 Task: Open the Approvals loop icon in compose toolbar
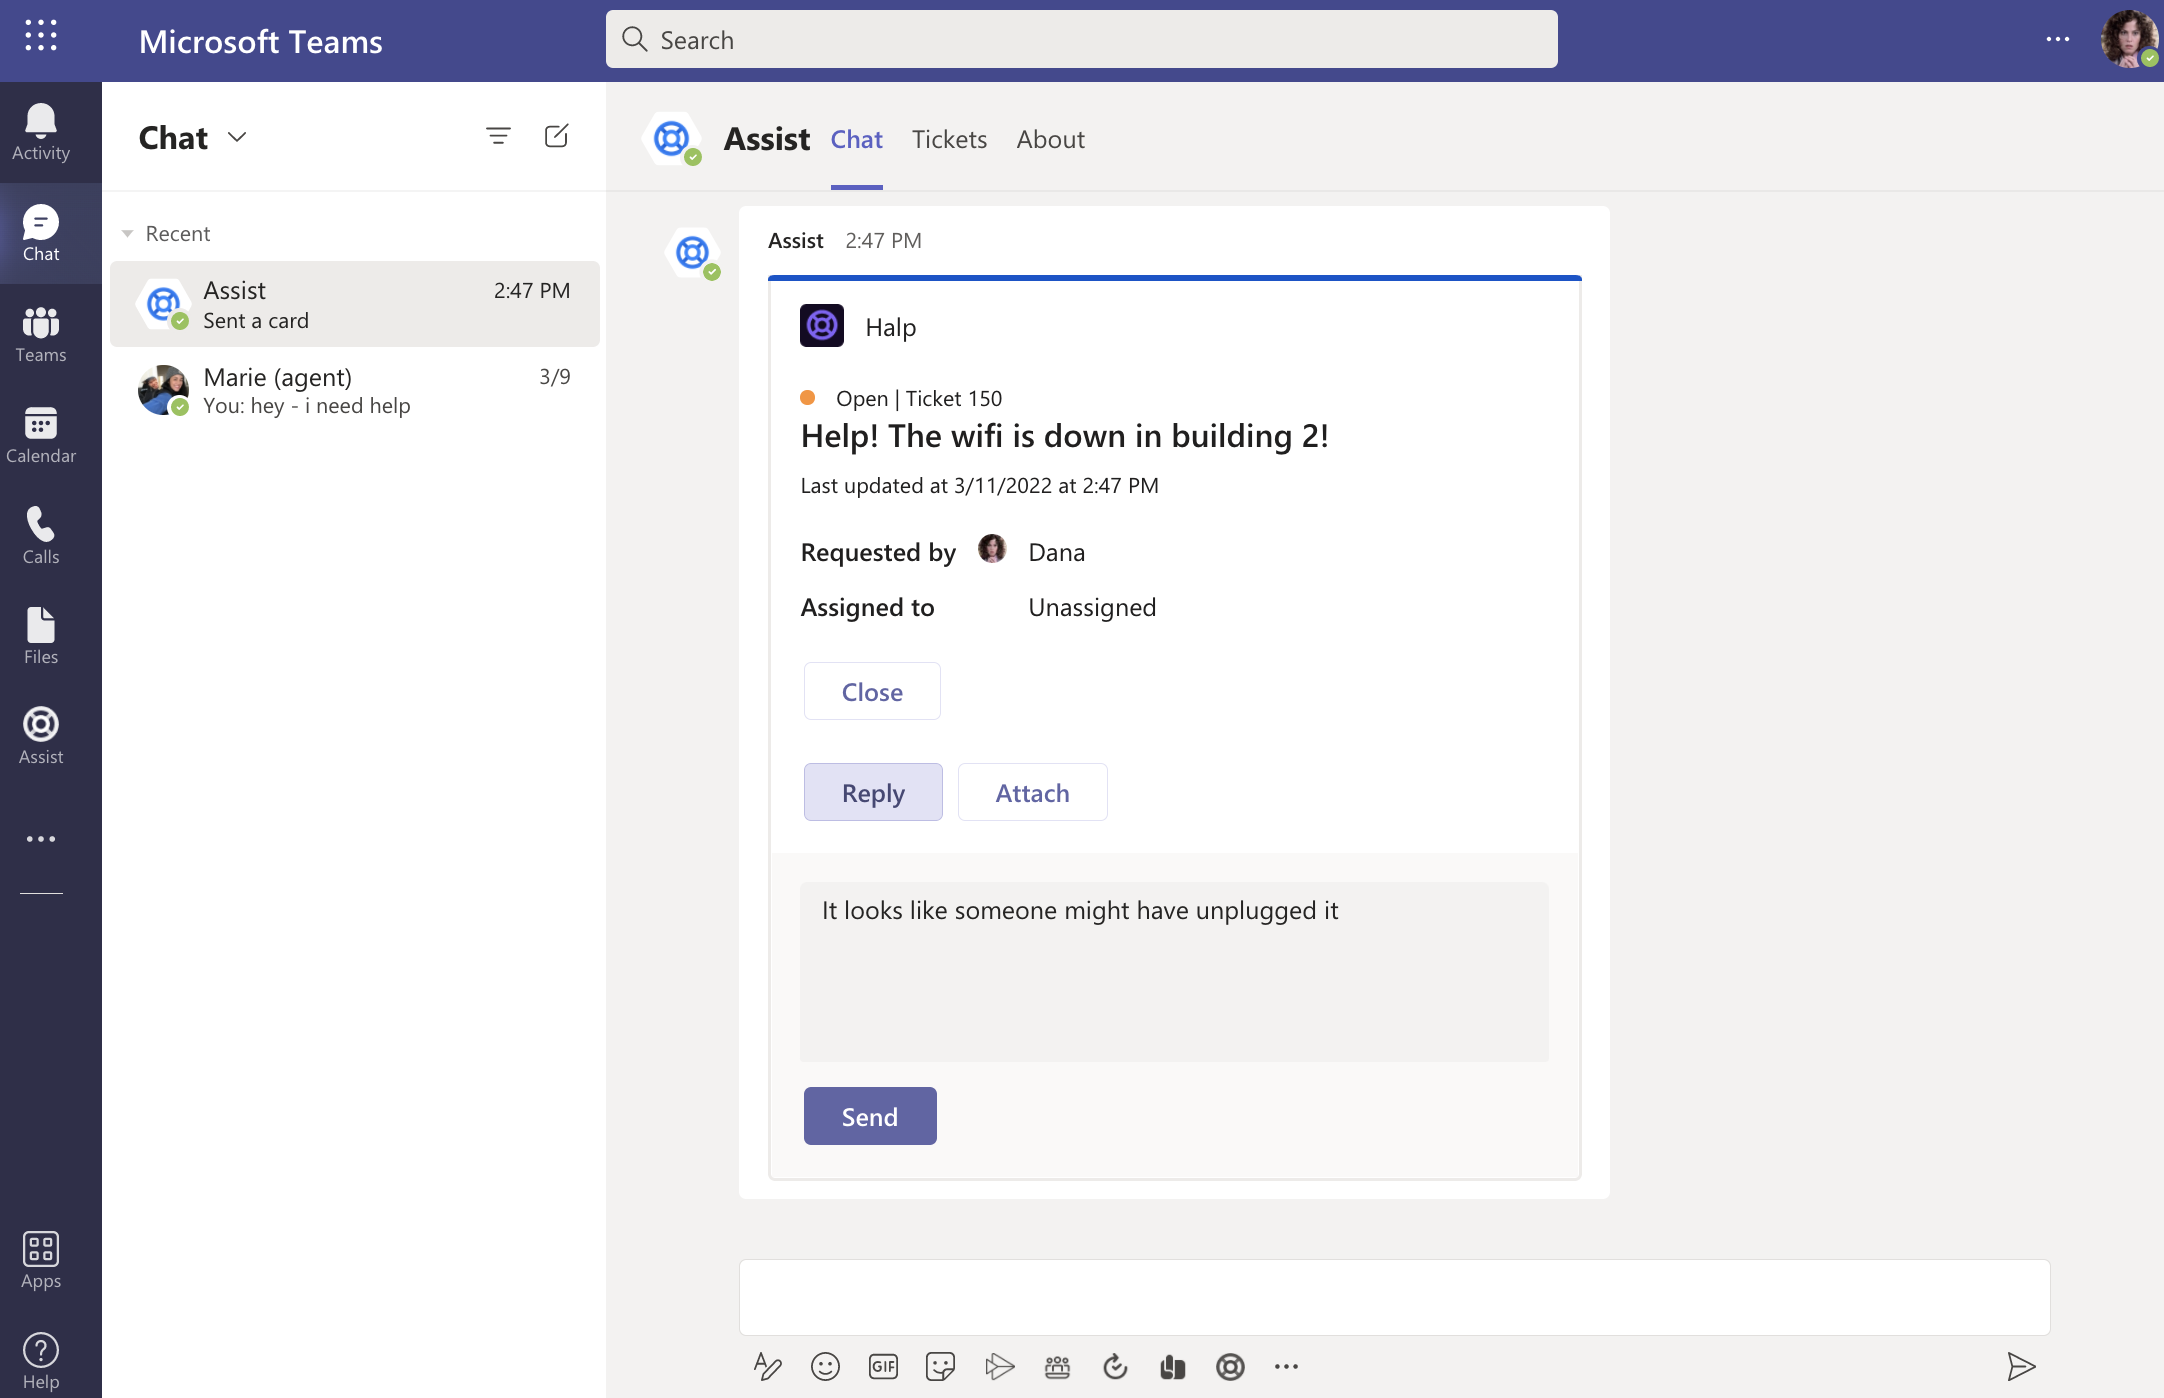point(1115,1366)
